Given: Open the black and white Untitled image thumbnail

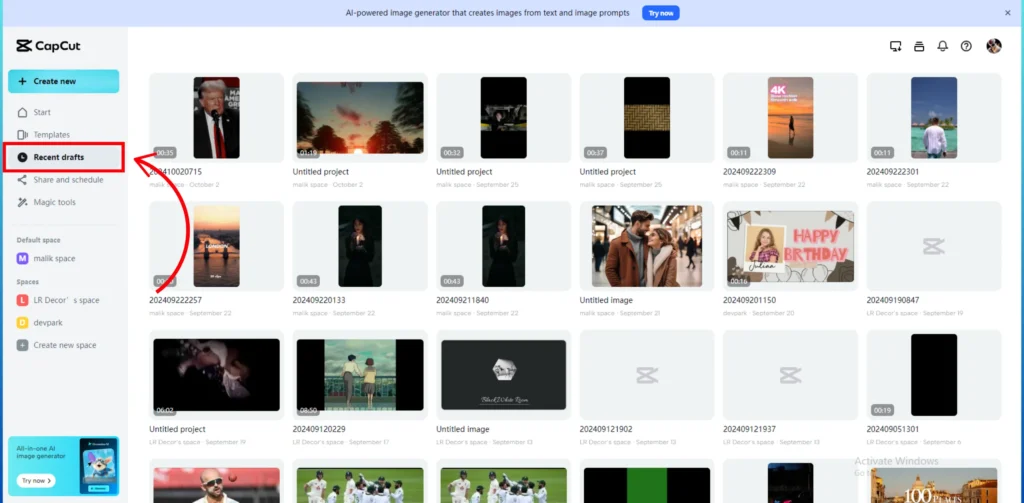Looking at the screenshot, I should [504, 375].
